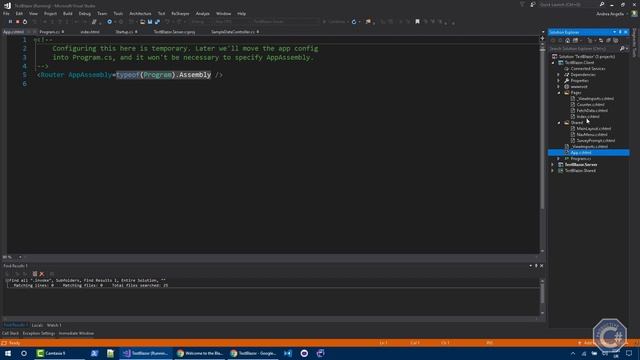Image resolution: width=640 pixels, height=360 pixels.
Task: Select Index.cshtml under Pages
Action: click(588, 117)
